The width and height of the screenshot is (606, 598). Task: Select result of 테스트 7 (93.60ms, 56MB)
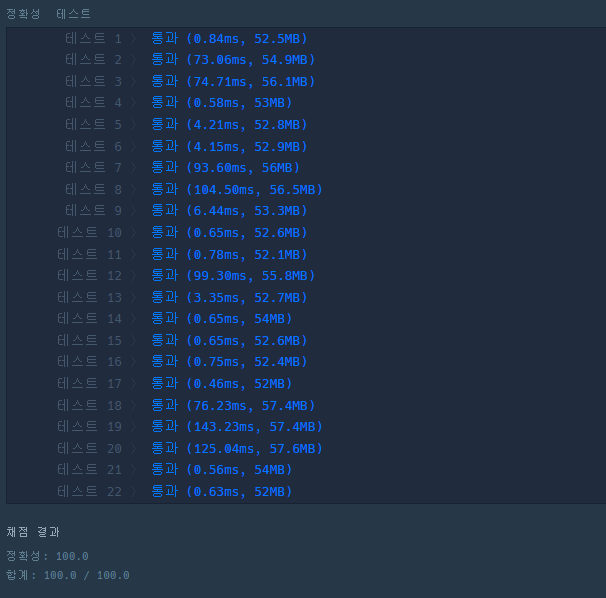tap(225, 167)
